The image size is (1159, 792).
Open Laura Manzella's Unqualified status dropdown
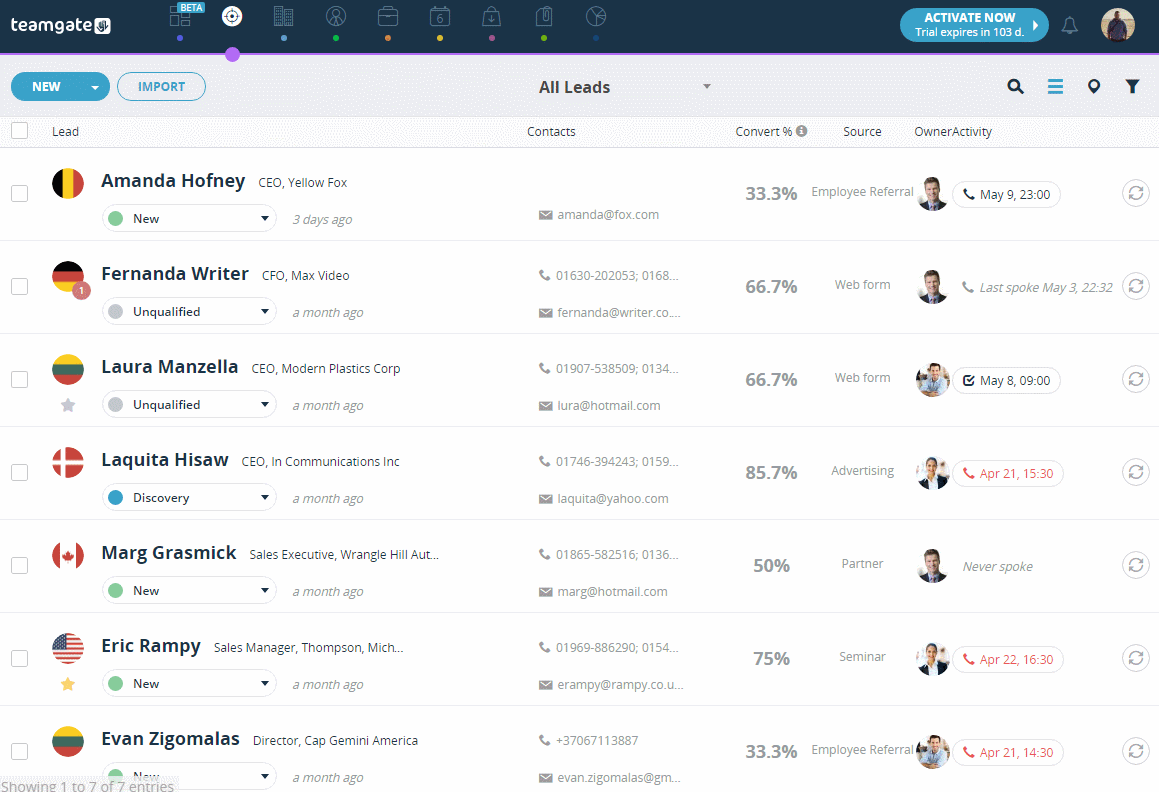189,405
